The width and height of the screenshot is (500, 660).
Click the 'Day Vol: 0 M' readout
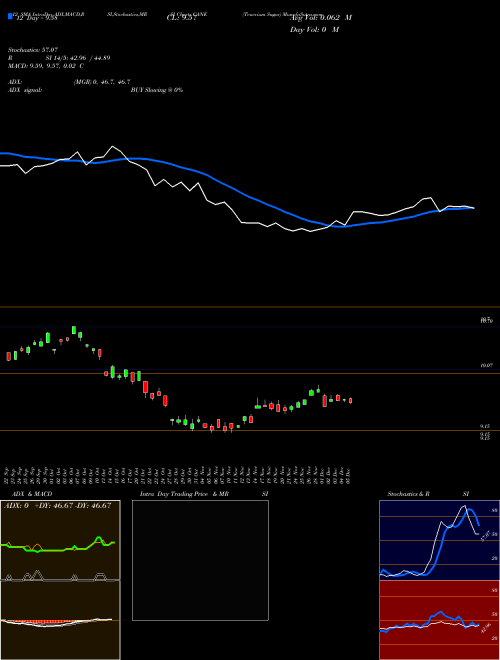pyautogui.click(x=314, y=29)
